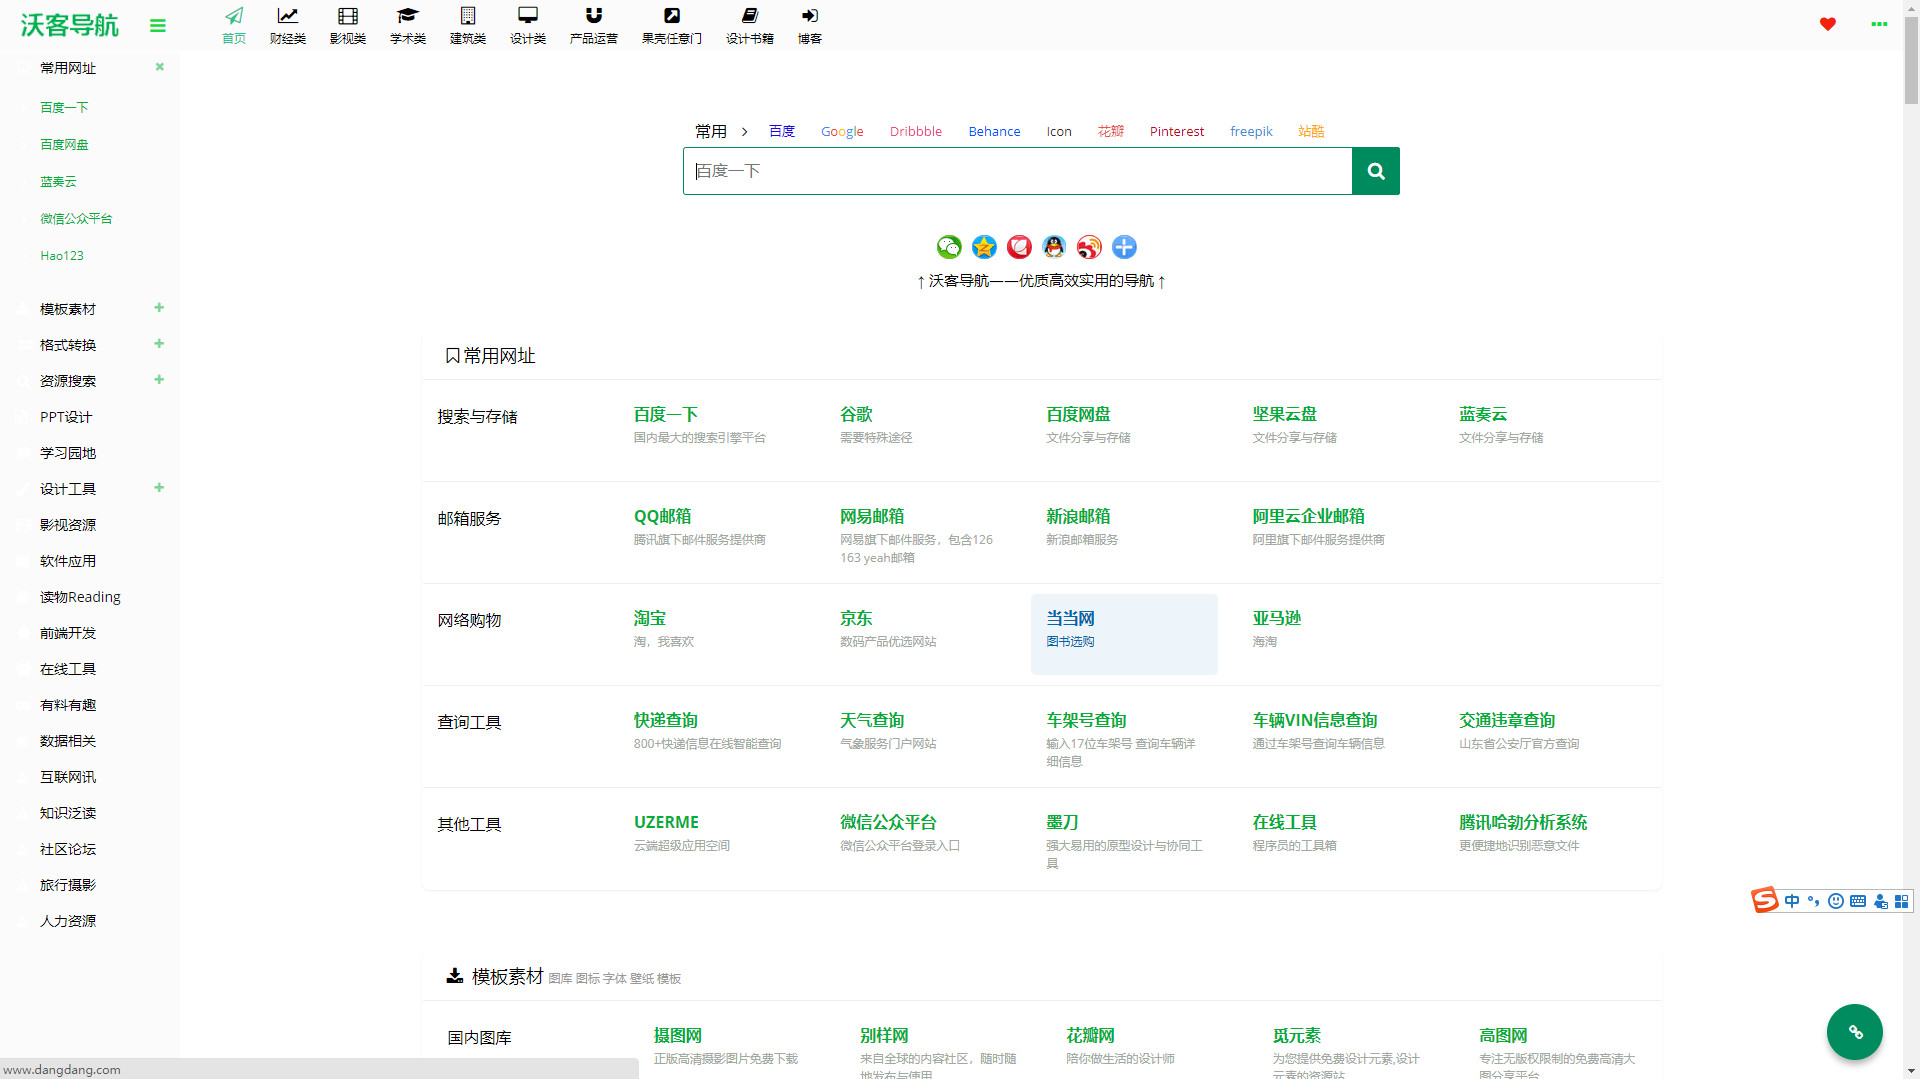Open WeChat sharing via the green WeChat icon

[x=949, y=247]
